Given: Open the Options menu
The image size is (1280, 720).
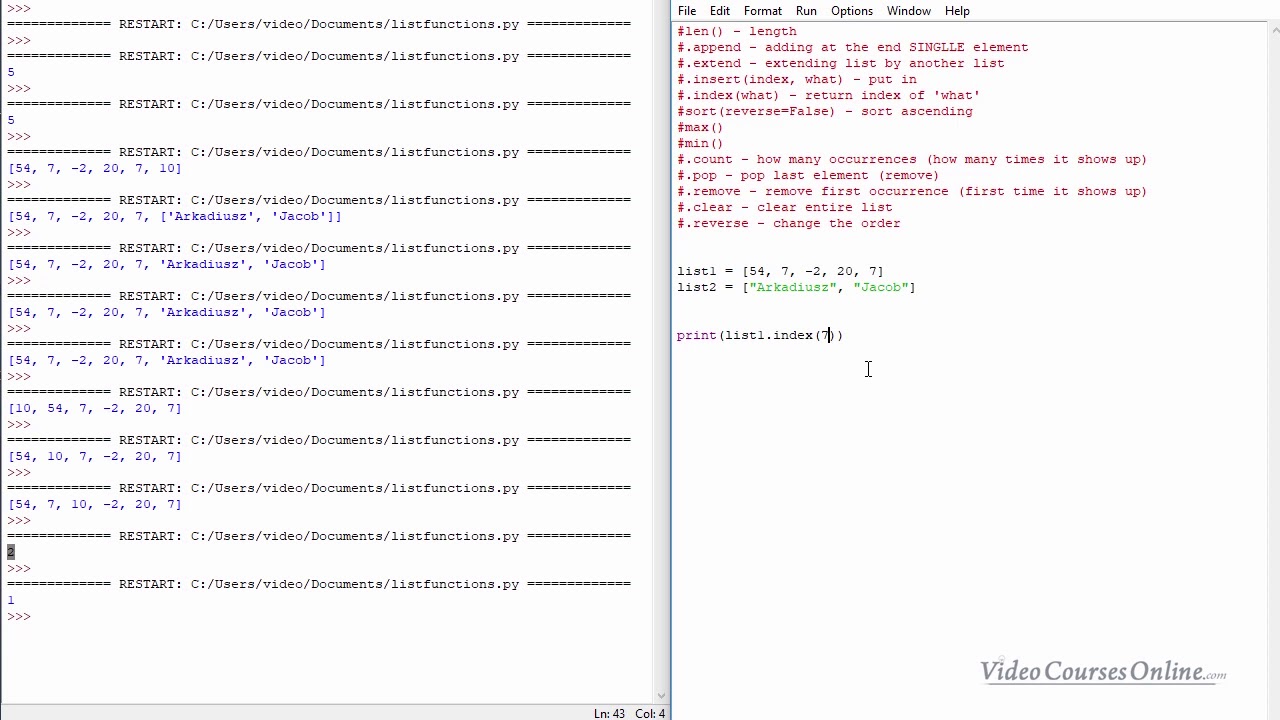Looking at the screenshot, I should tap(852, 10).
